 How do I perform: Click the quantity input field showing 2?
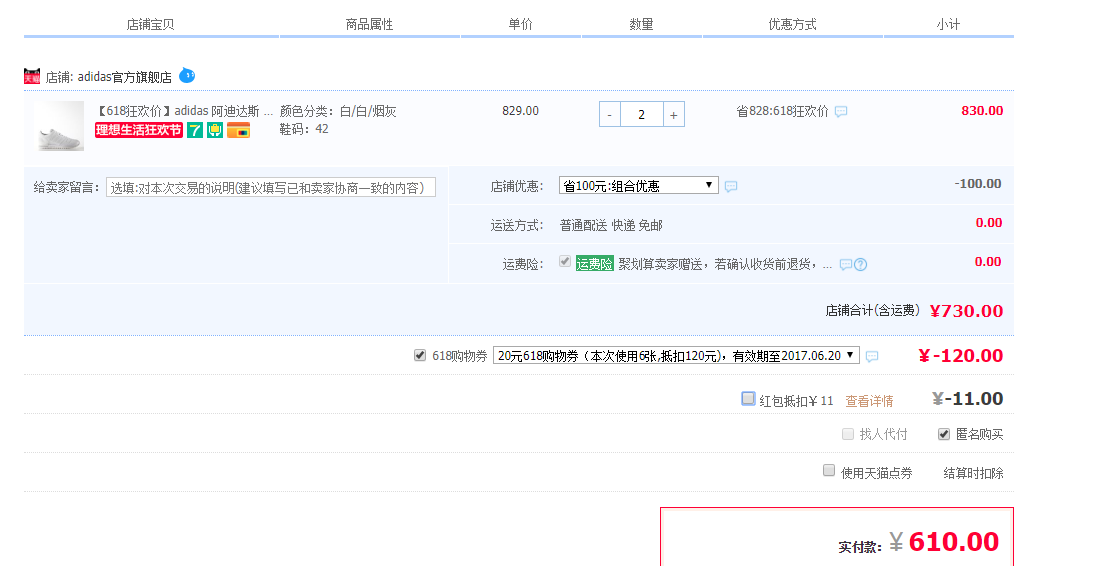point(642,115)
